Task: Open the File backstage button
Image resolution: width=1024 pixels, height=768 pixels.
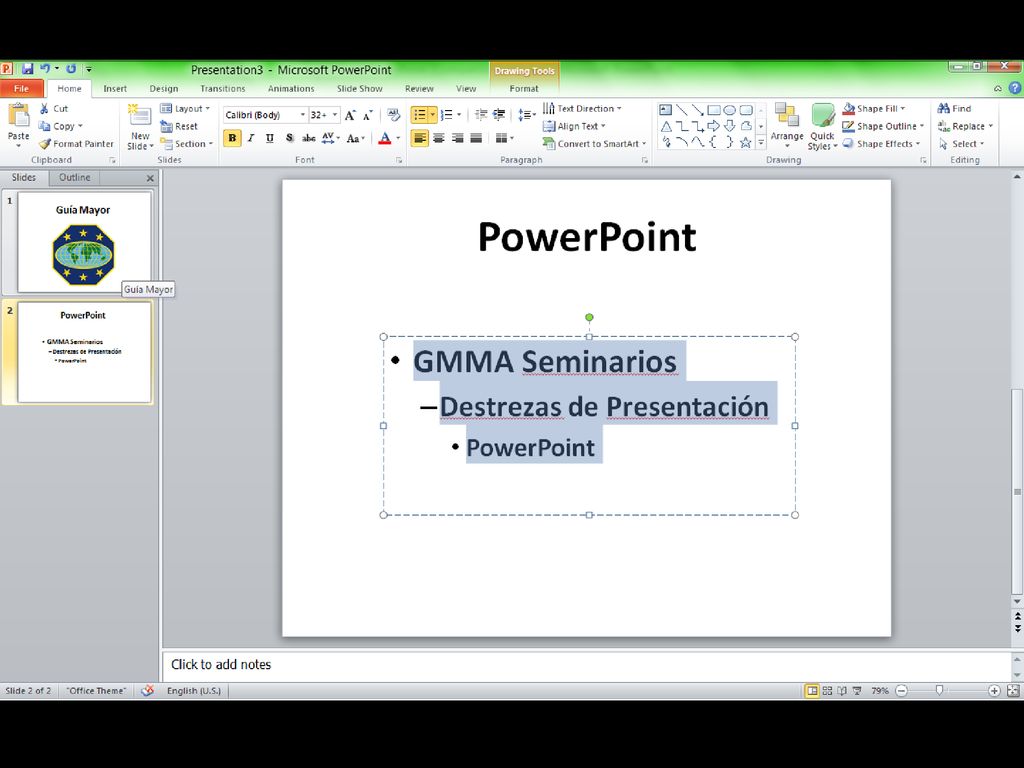Action: pos(22,88)
